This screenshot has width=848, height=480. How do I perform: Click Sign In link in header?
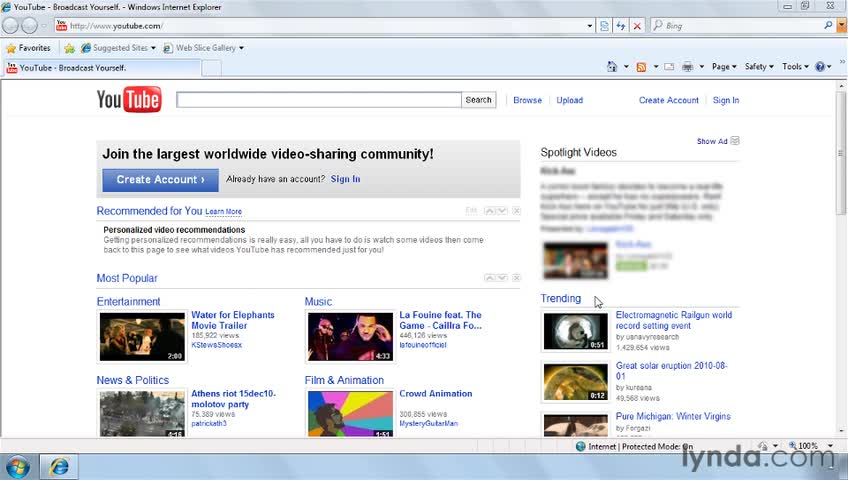click(x=726, y=100)
